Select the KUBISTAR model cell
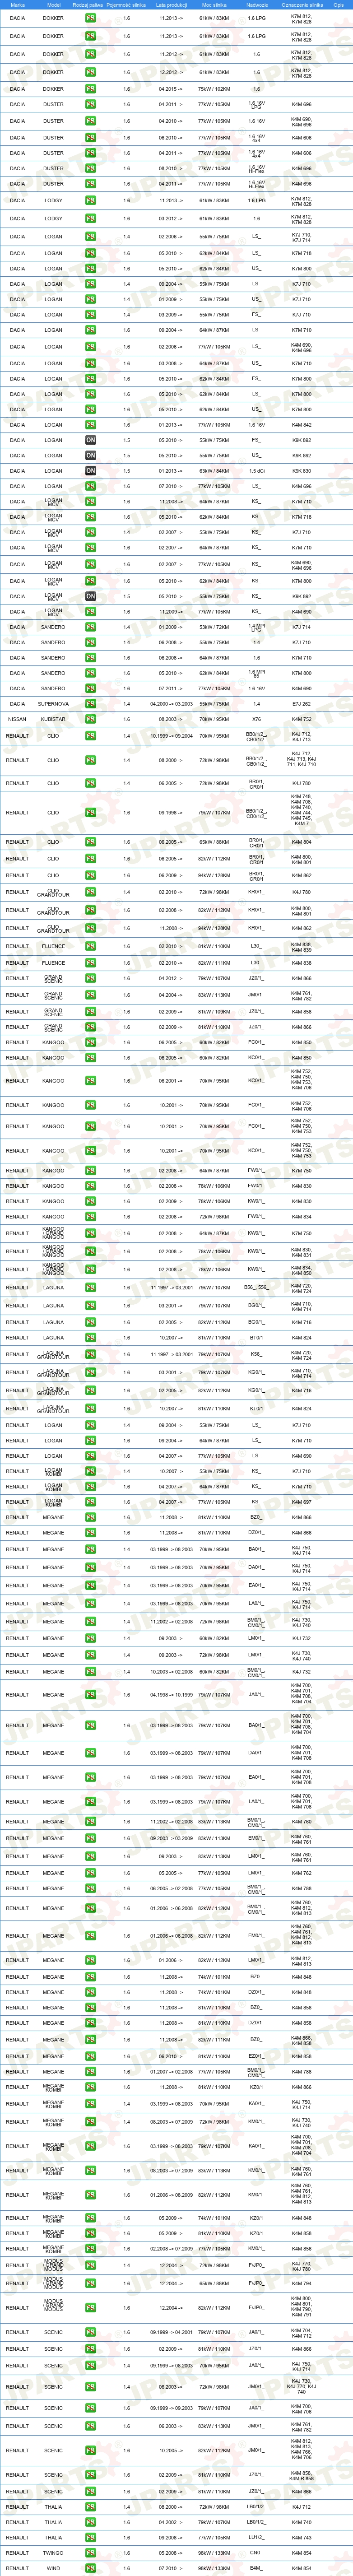Viewport: 353px width, 2576px height. [53, 719]
